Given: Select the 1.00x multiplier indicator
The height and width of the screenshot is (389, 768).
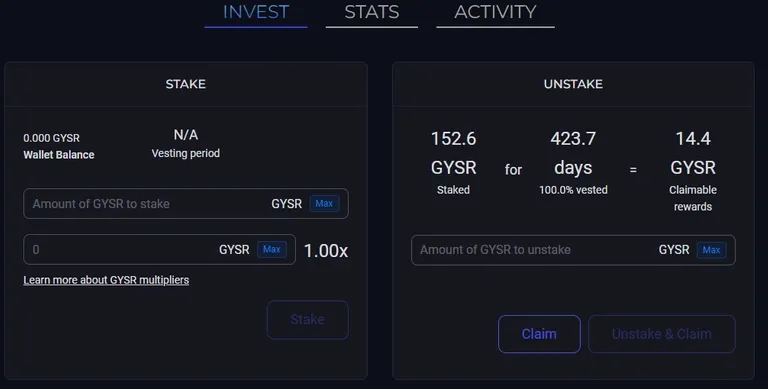Looking at the screenshot, I should click(326, 251).
